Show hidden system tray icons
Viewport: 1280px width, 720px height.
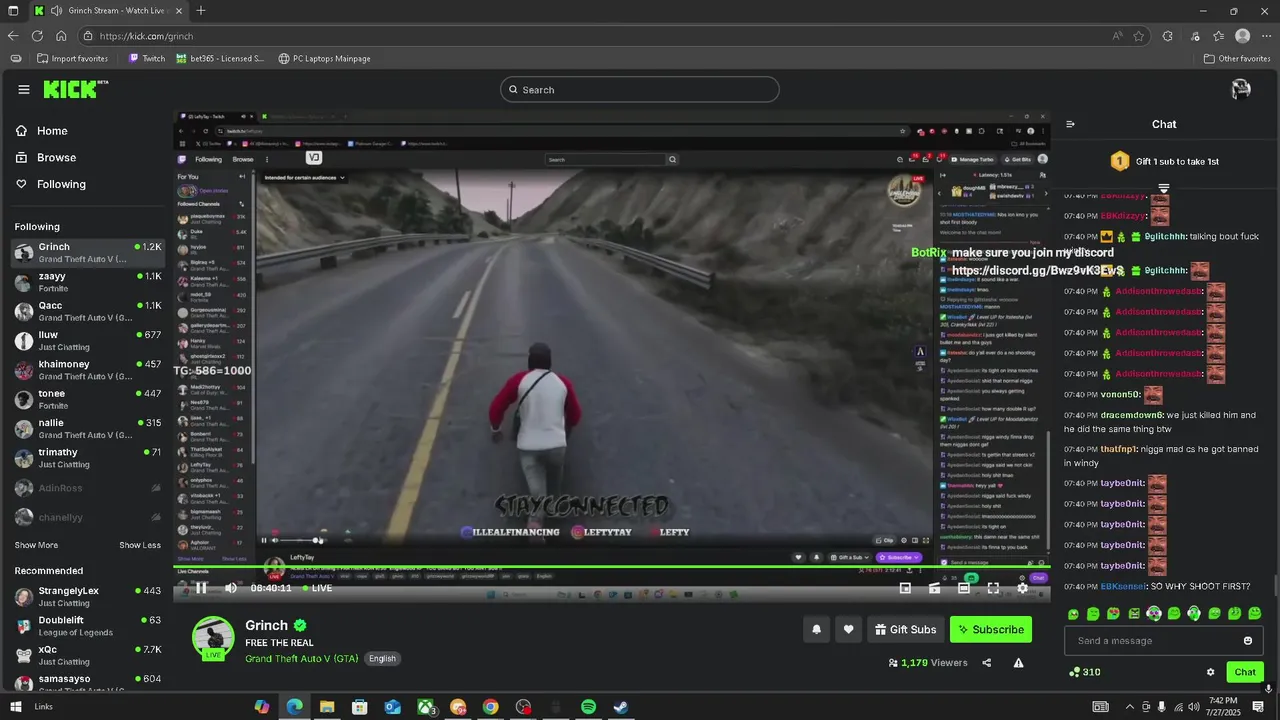[1130, 707]
